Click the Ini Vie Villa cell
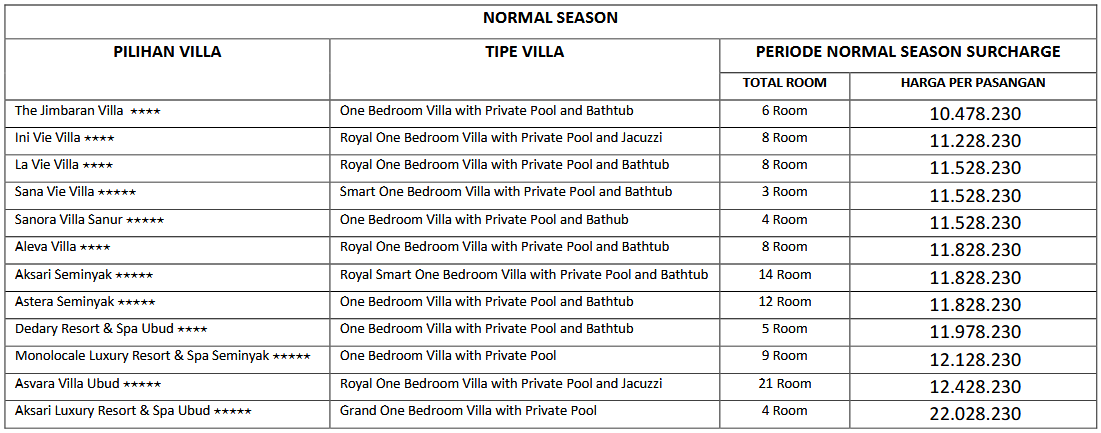This screenshot has width=1101, height=433. (x=65, y=138)
